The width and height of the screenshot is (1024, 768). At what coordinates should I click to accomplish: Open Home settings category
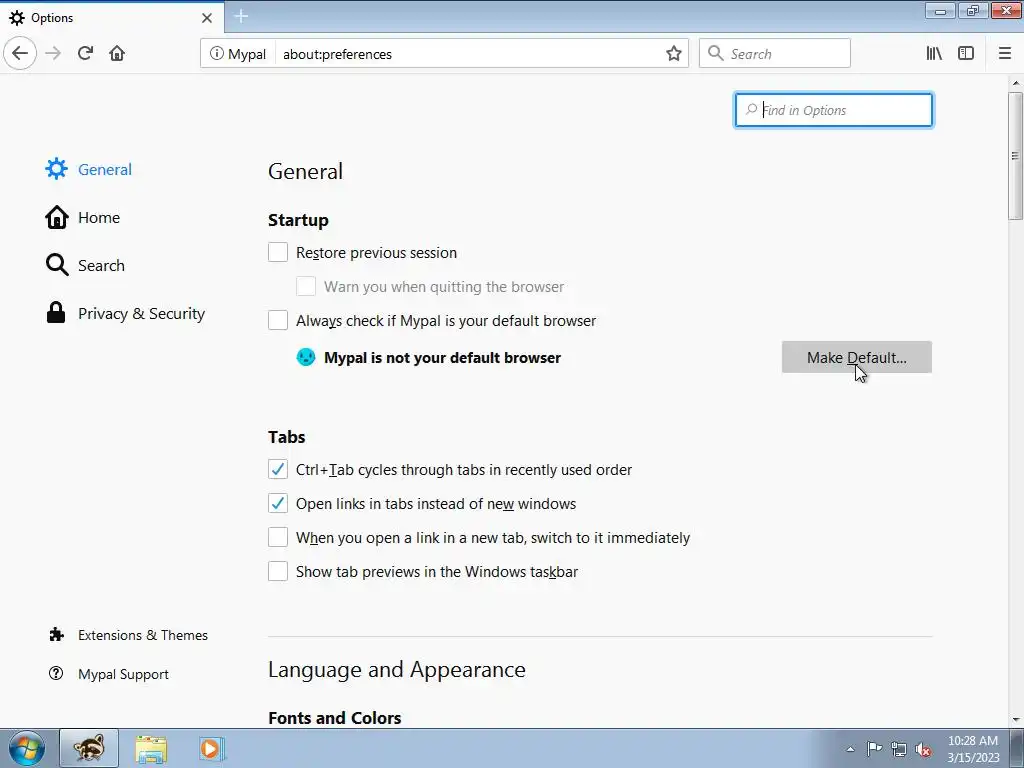pyautogui.click(x=83, y=217)
